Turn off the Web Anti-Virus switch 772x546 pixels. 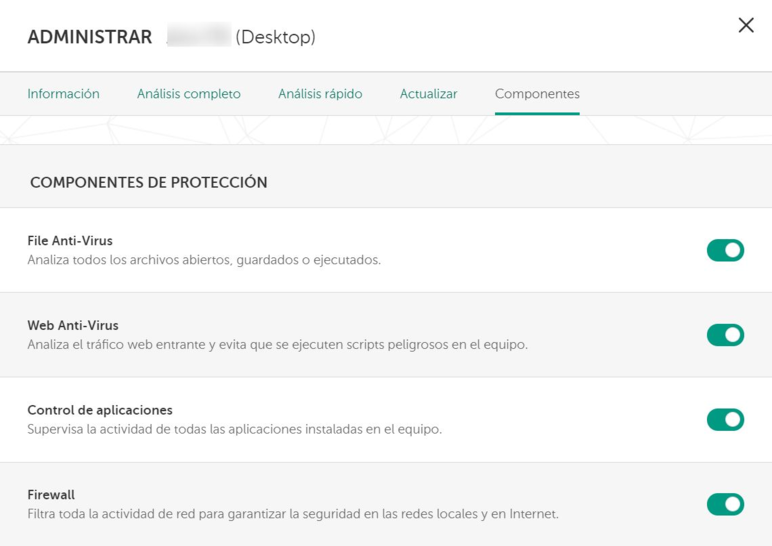[x=725, y=335]
